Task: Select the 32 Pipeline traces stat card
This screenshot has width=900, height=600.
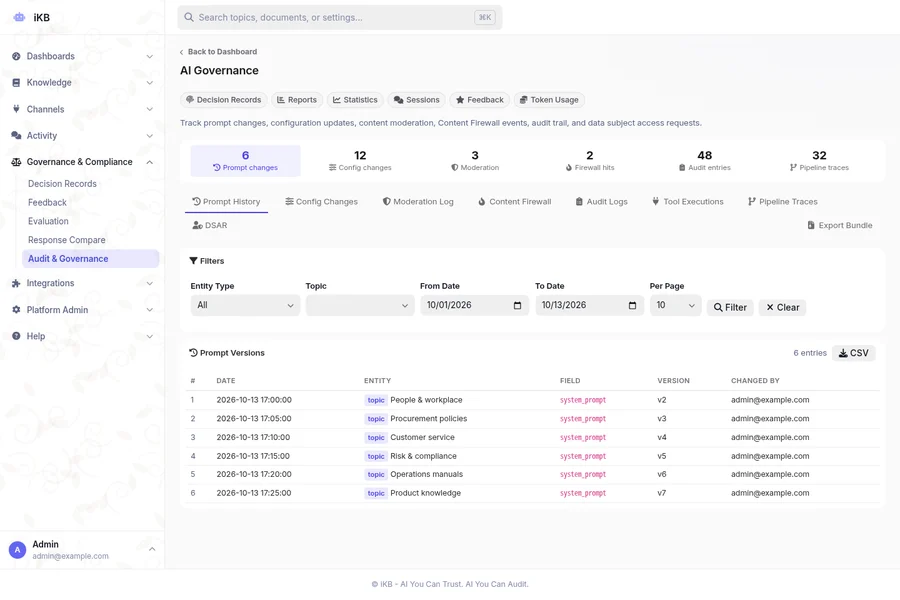Action: [x=819, y=161]
